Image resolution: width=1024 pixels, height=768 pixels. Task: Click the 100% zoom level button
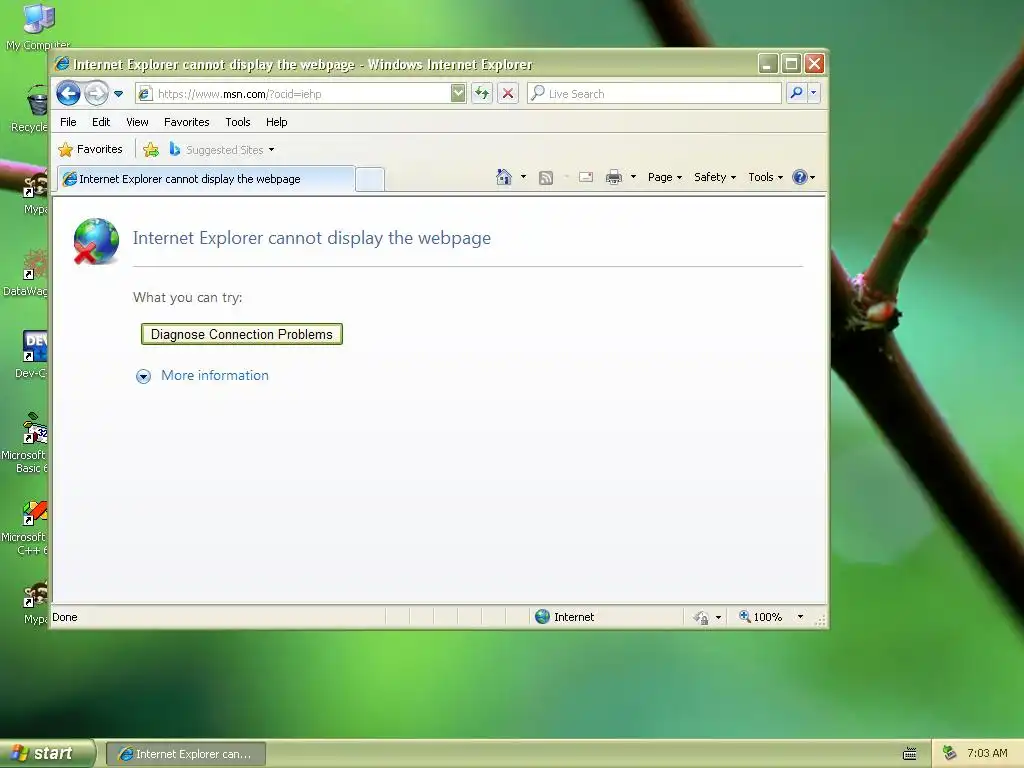pyautogui.click(x=760, y=617)
